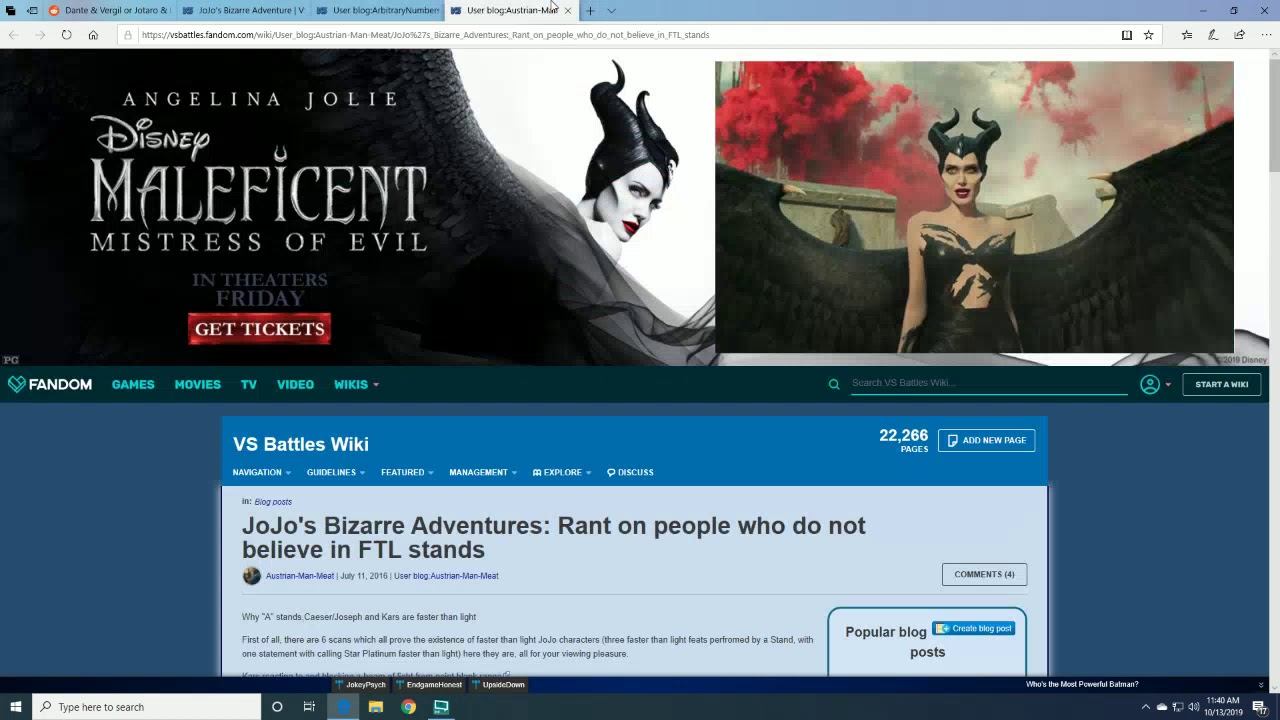Open user account avatar menu
The width and height of the screenshot is (1280, 720).
coord(1155,384)
